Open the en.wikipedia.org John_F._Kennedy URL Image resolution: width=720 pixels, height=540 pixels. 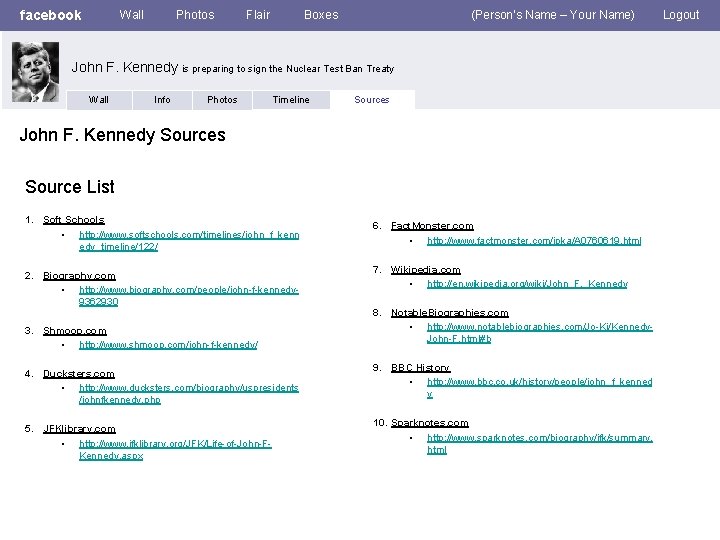[527, 284]
